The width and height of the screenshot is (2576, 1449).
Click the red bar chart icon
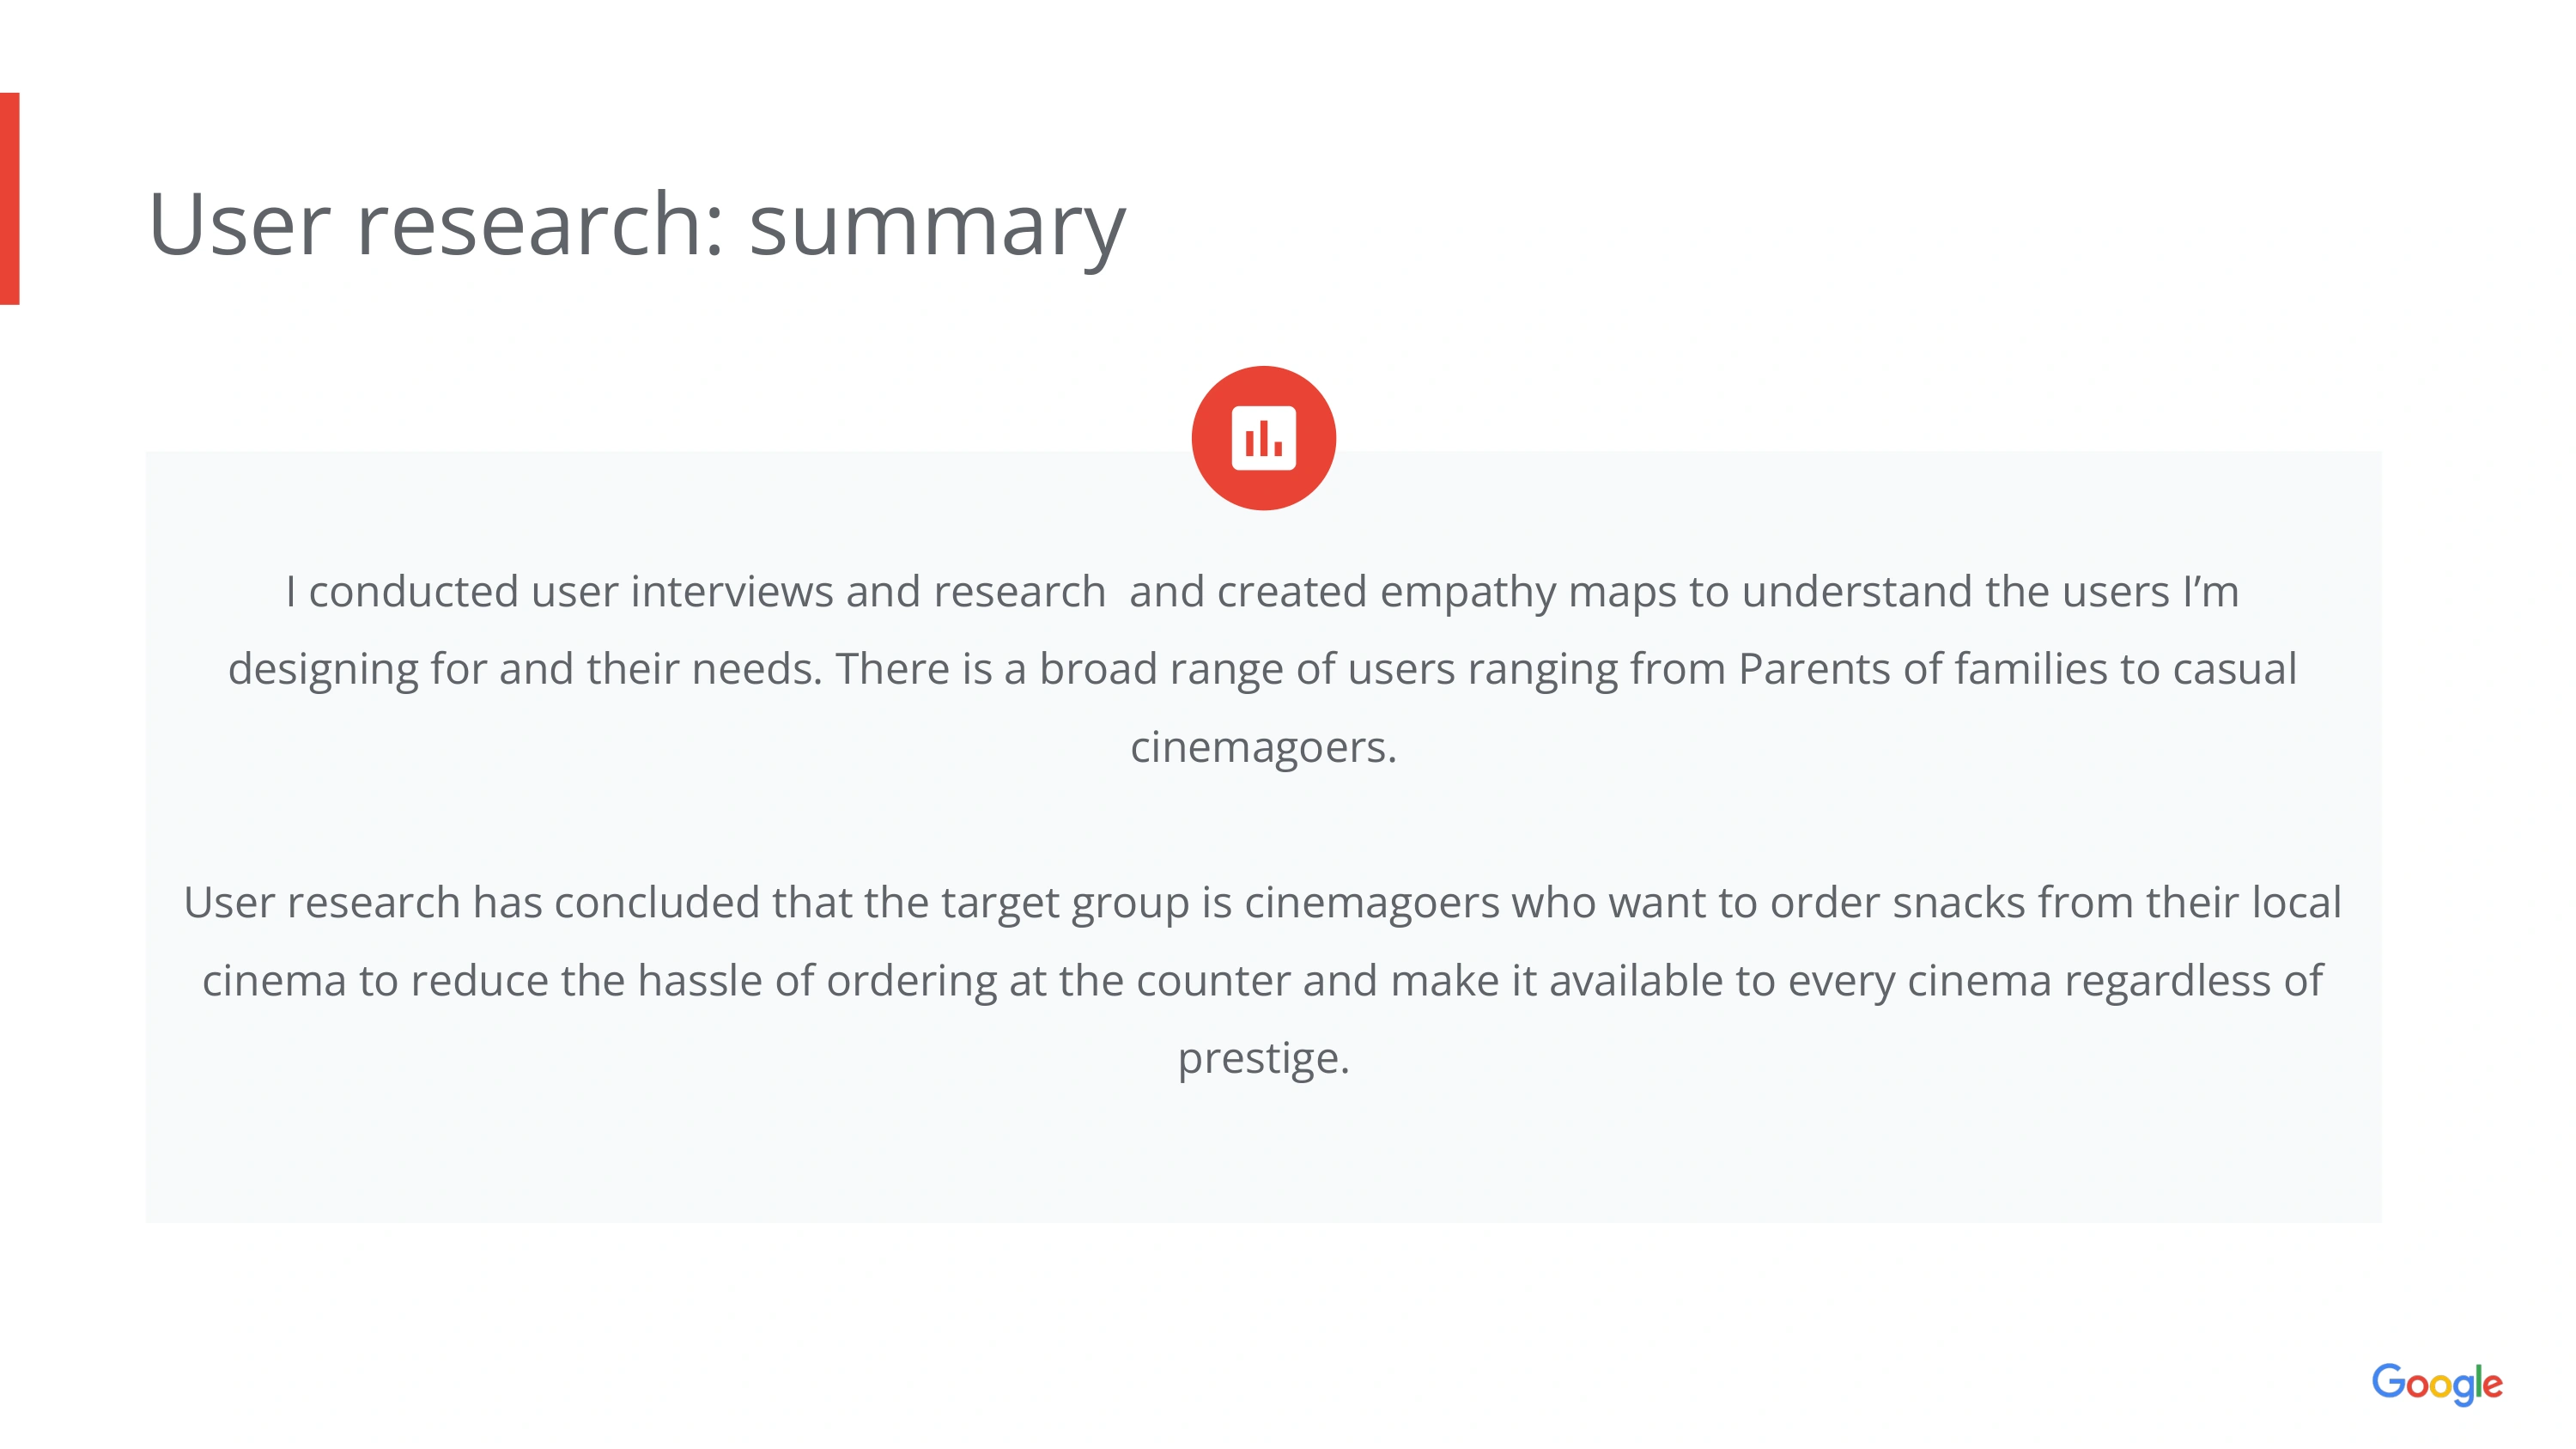(1263, 438)
